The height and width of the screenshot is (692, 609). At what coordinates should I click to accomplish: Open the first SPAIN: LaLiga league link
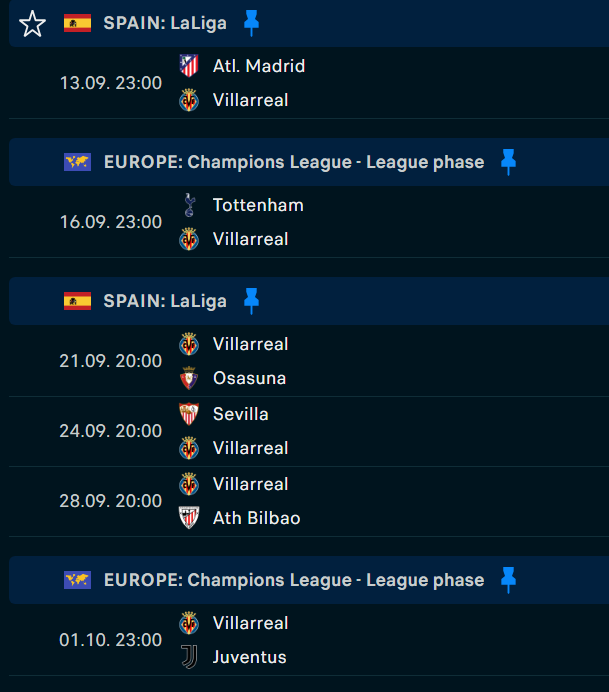pos(165,23)
